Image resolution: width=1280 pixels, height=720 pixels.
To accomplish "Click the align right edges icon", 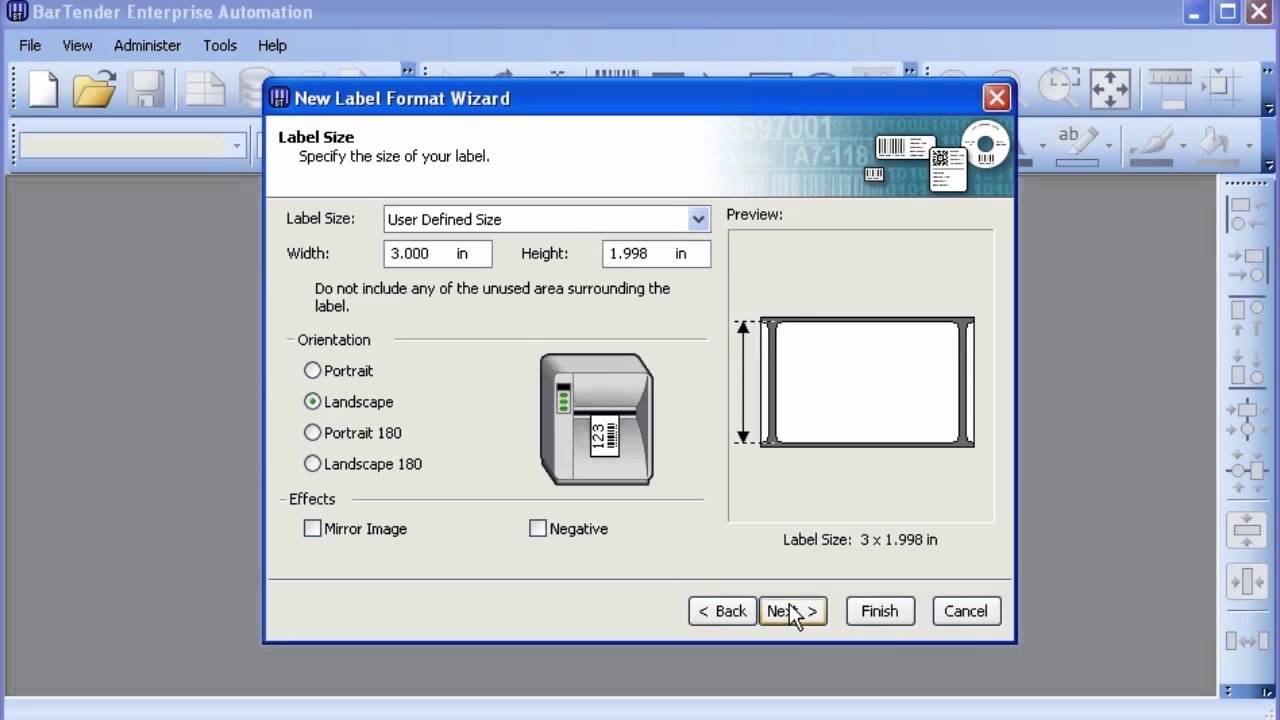I will 1247,266.
